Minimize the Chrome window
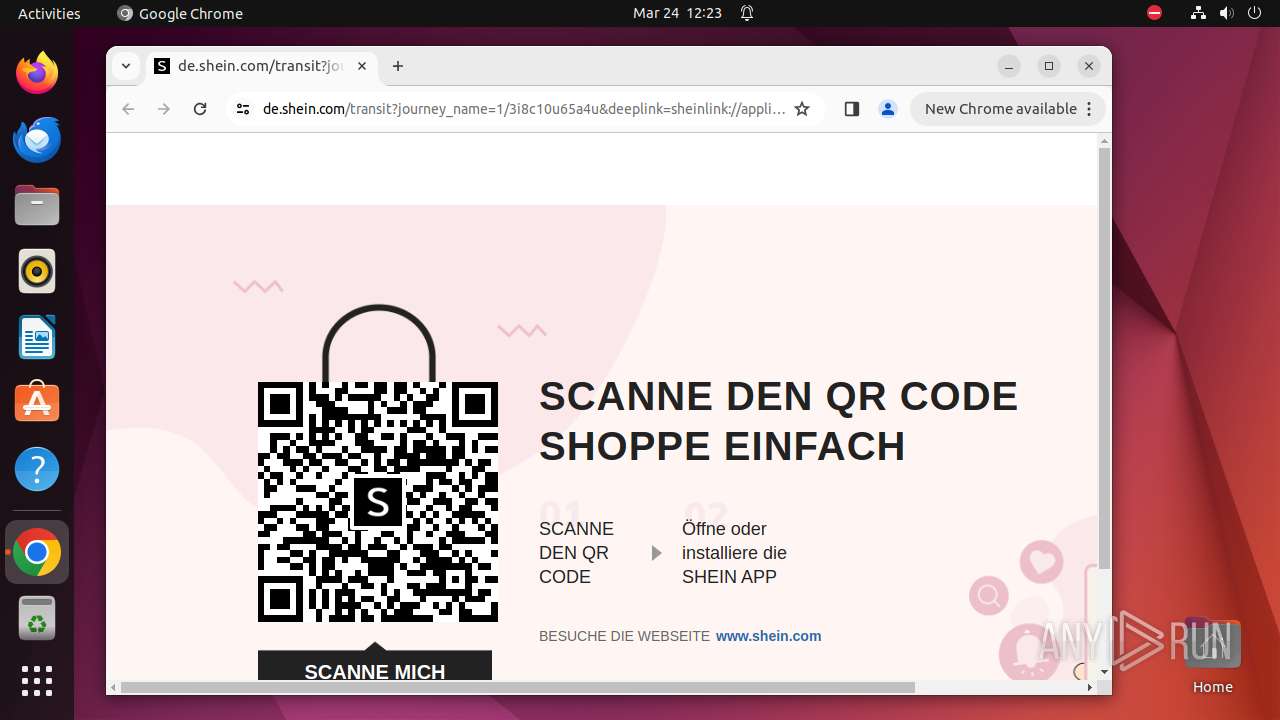This screenshot has height=720, width=1280. tap(1009, 66)
